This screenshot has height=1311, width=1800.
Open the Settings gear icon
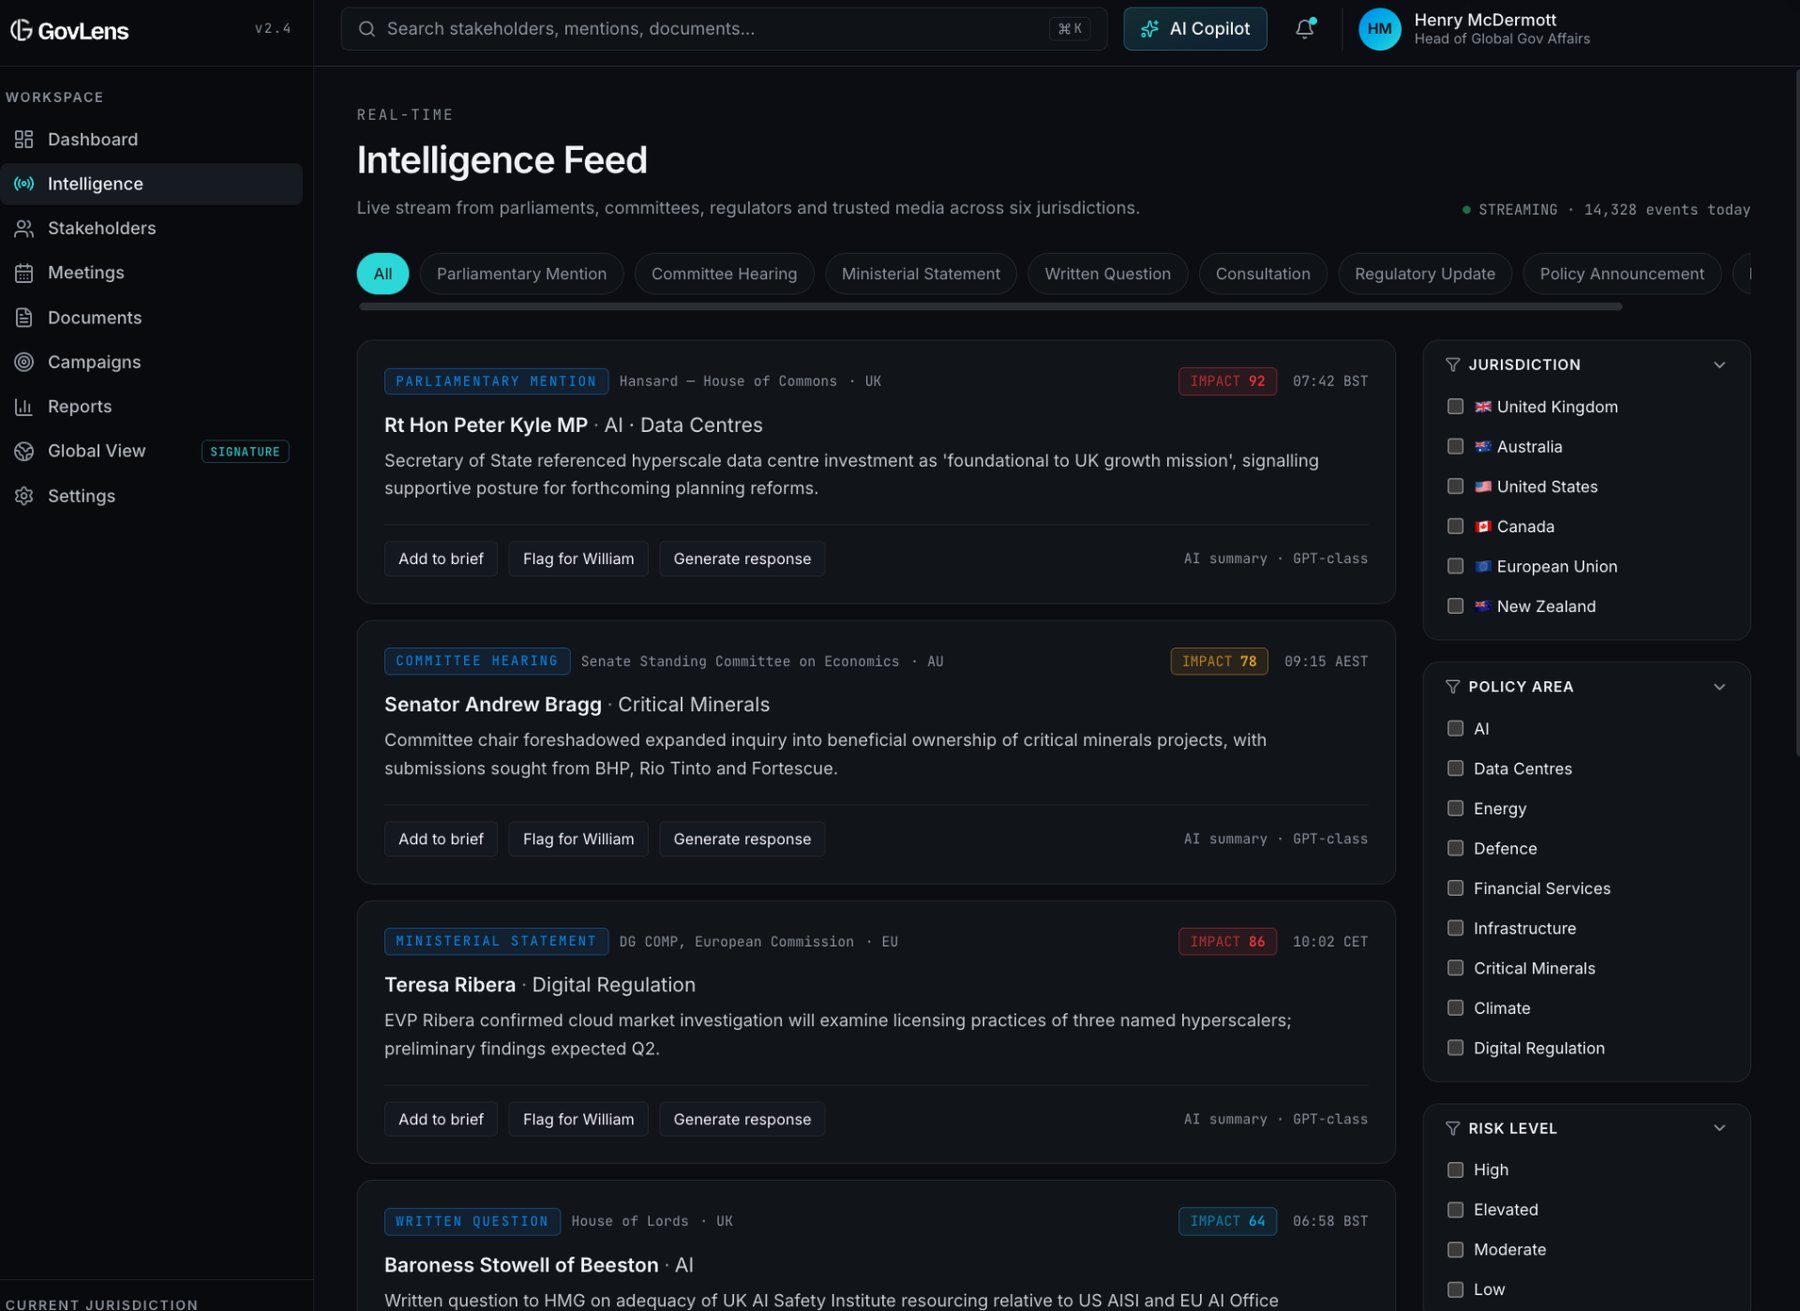point(24,496)
